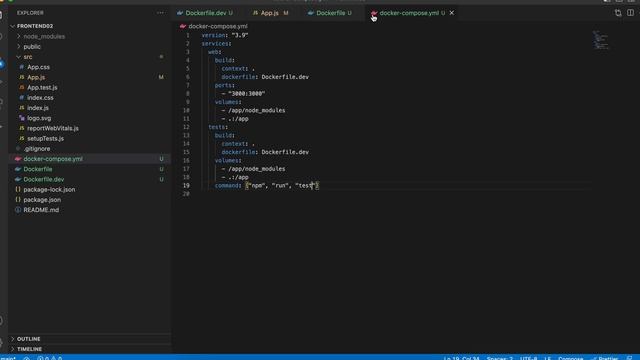Image resolution: width=640 pixels, height=360 pixels.
Task: Collapse the src folder
Action: click(x=28, y=57)
